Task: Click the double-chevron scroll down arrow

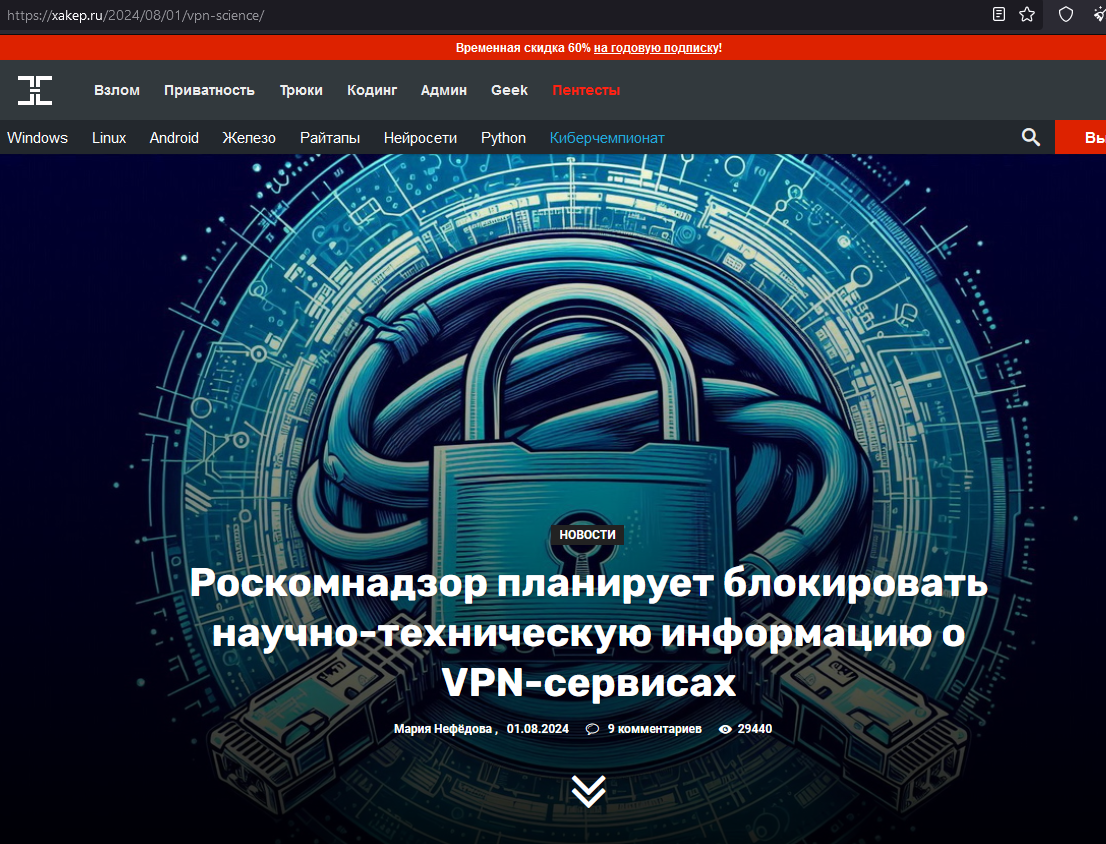Action: point(588,792)
